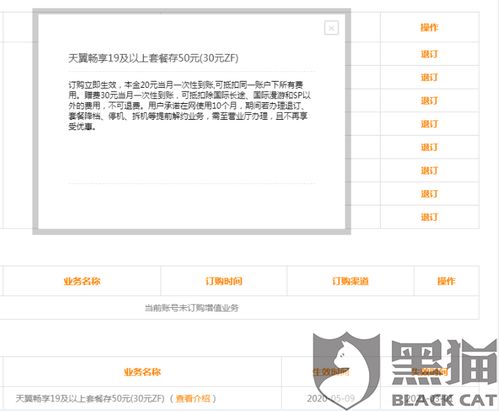Click the seventh 退订 unsubscribe link
499x411 pixels.
click(x=429, y=194)
